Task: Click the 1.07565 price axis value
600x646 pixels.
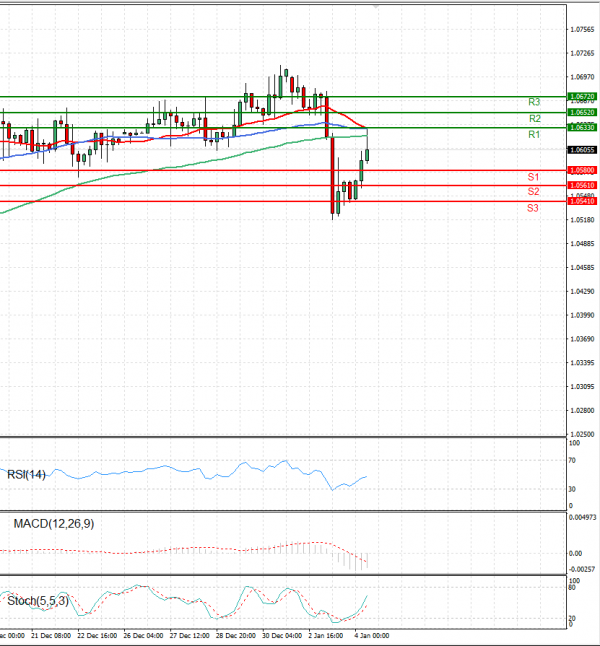Action: coord(582,30)
